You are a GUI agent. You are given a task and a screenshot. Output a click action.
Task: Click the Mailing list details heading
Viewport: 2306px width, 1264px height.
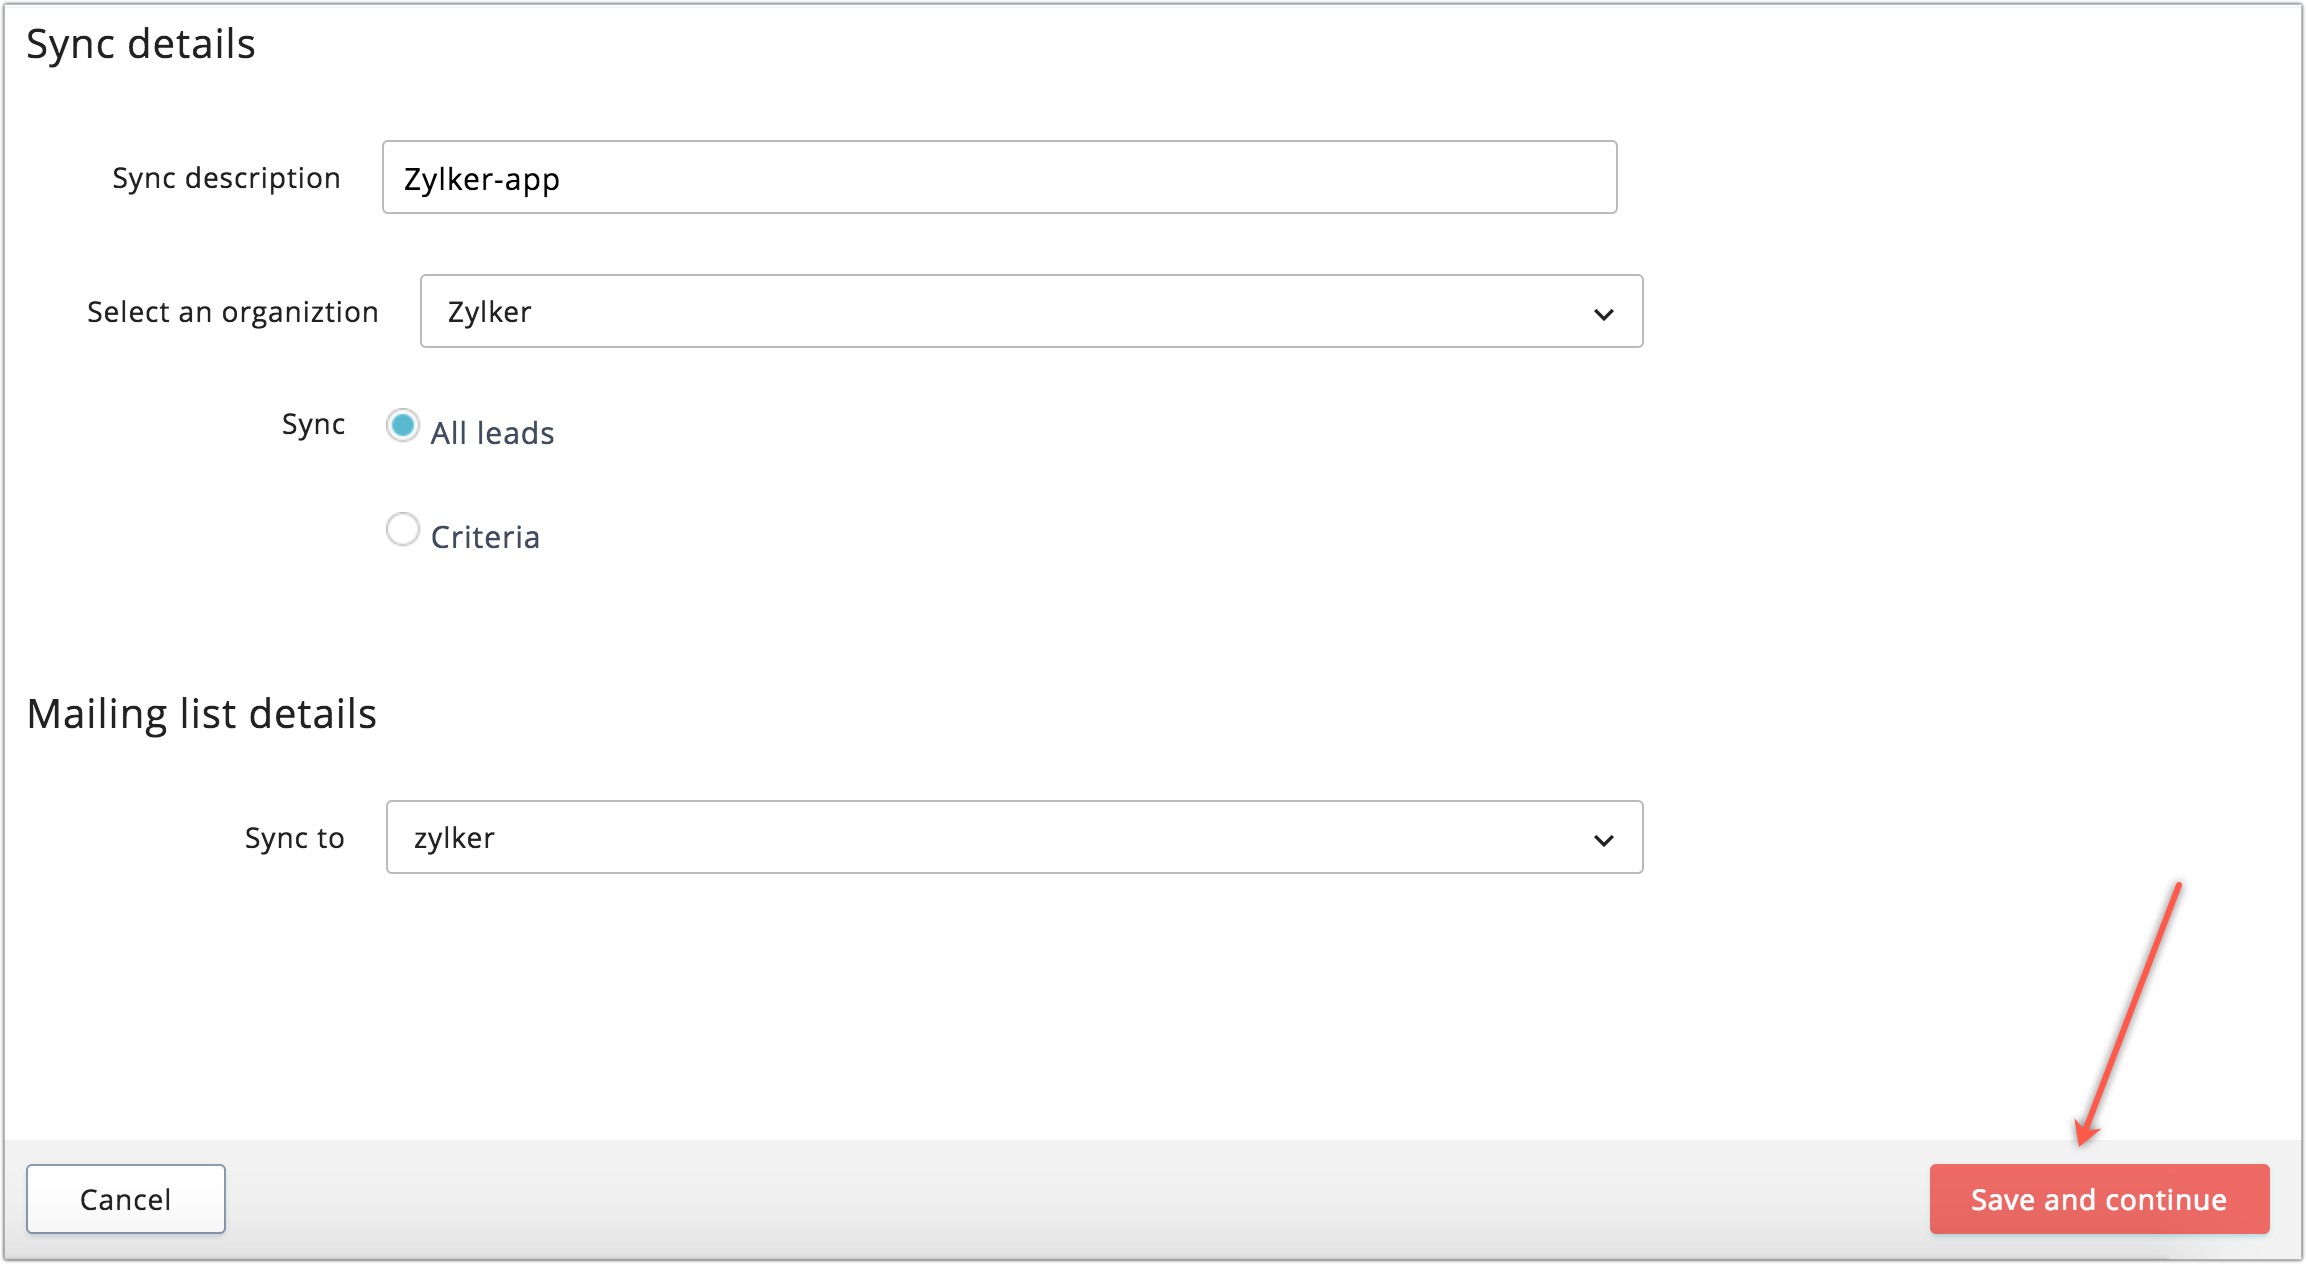[202, 714]
